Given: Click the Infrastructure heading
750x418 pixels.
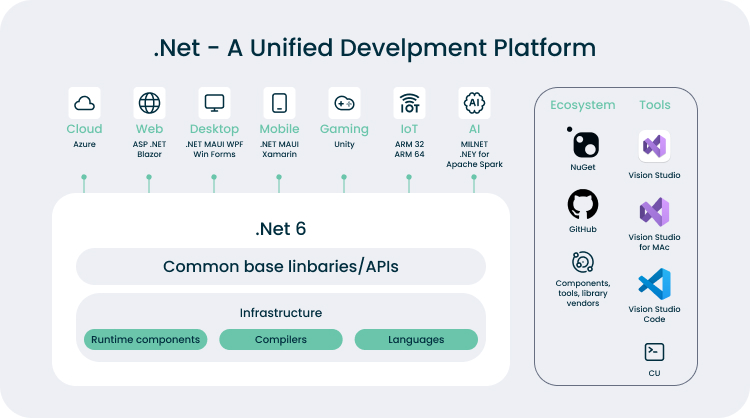Looking at the screenshot, I should click(x=281, y=313).
